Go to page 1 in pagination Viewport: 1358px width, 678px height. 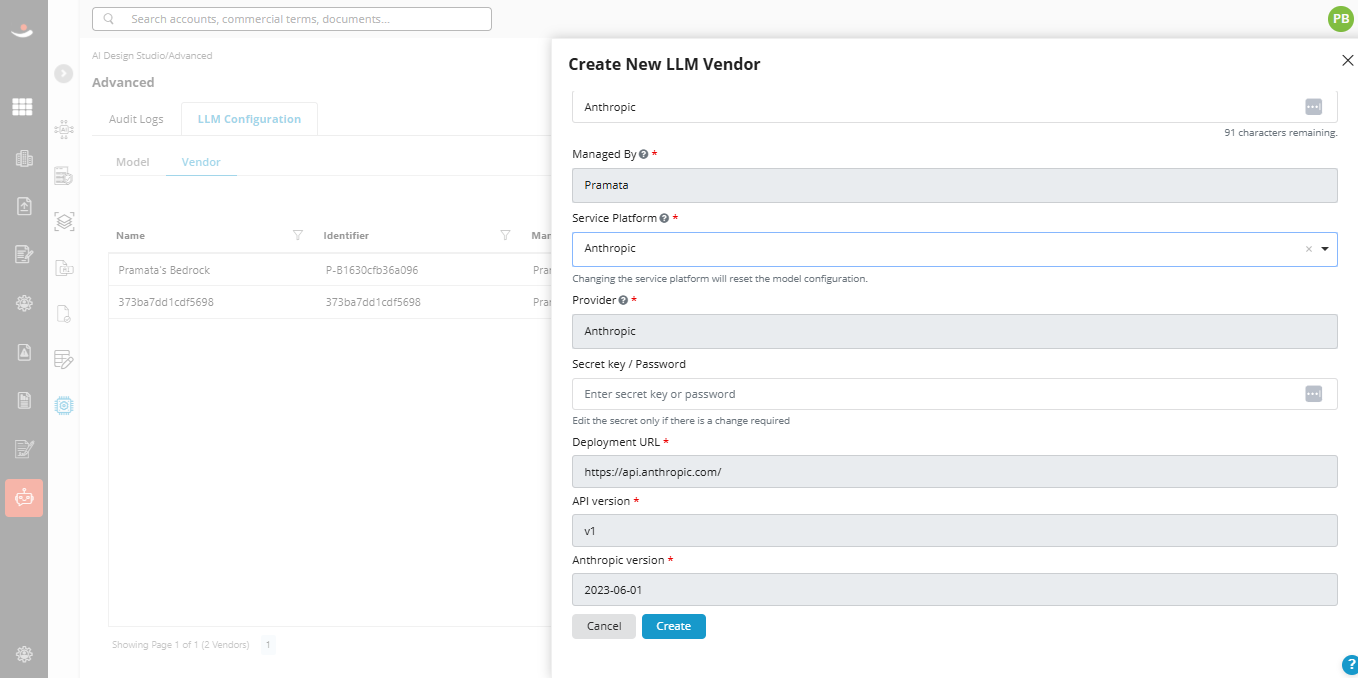pyautogui.click(x=268, y=645)
